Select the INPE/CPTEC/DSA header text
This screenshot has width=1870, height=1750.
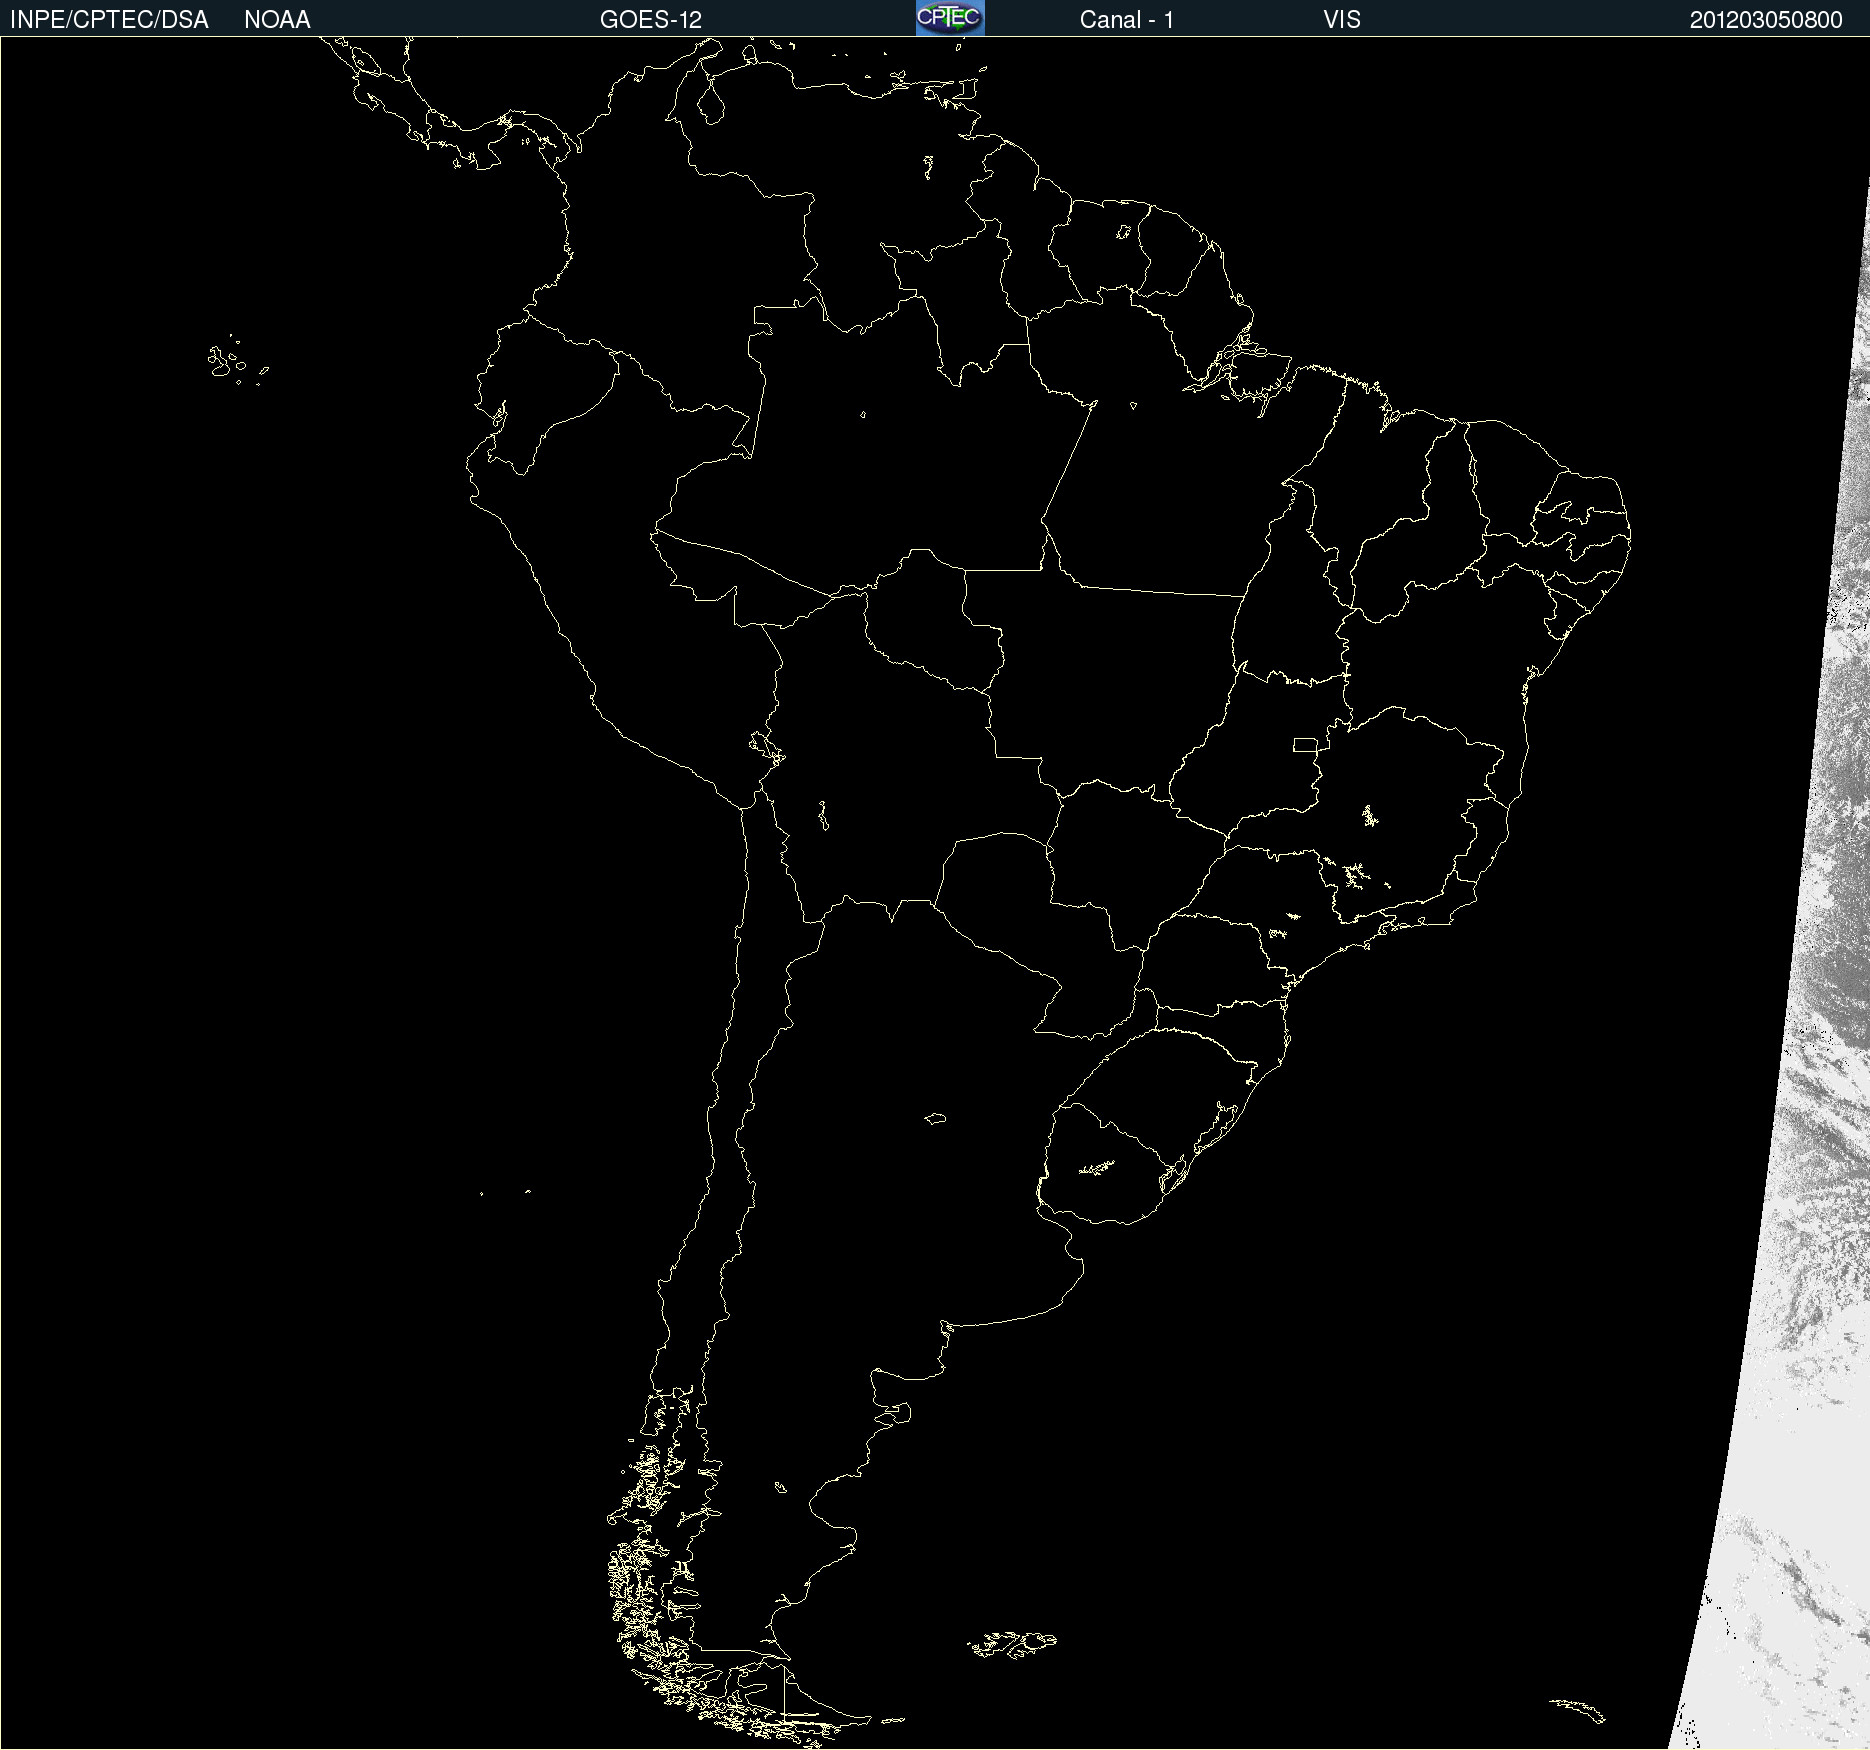tap(109, 20)
